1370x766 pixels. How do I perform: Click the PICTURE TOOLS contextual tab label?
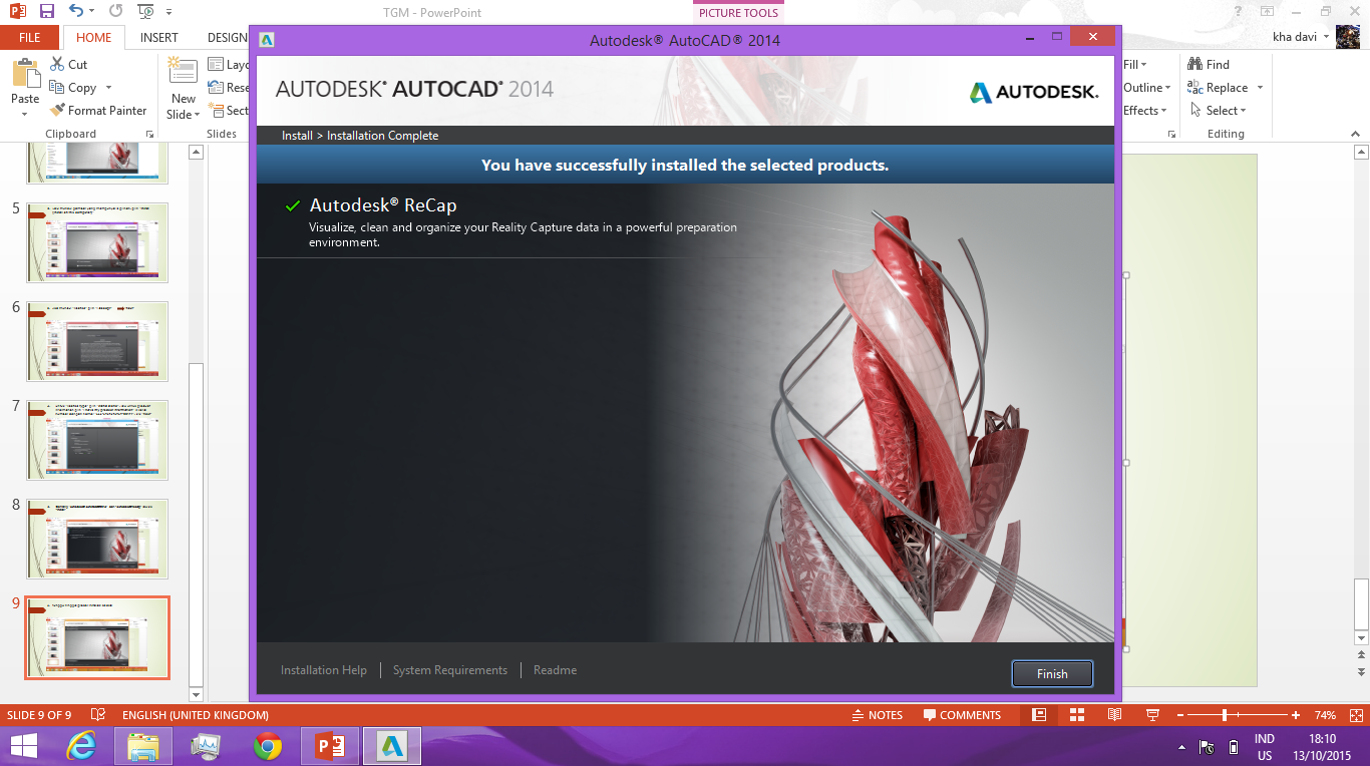pyautogui.click(x=738, y=12)
